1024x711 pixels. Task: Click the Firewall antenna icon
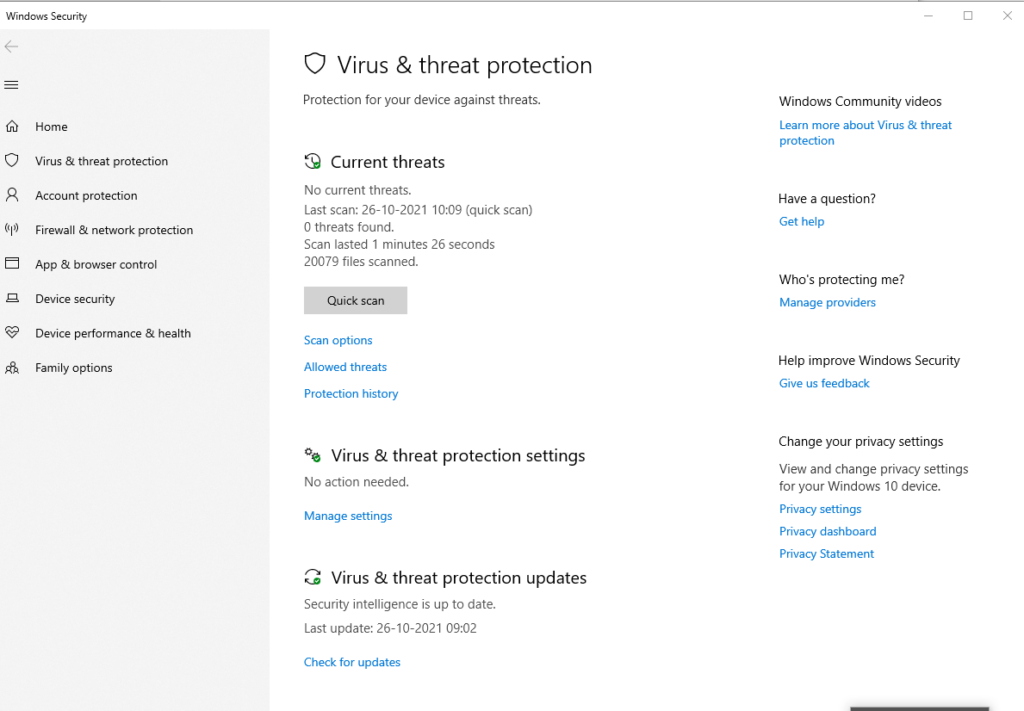(12, 229)
